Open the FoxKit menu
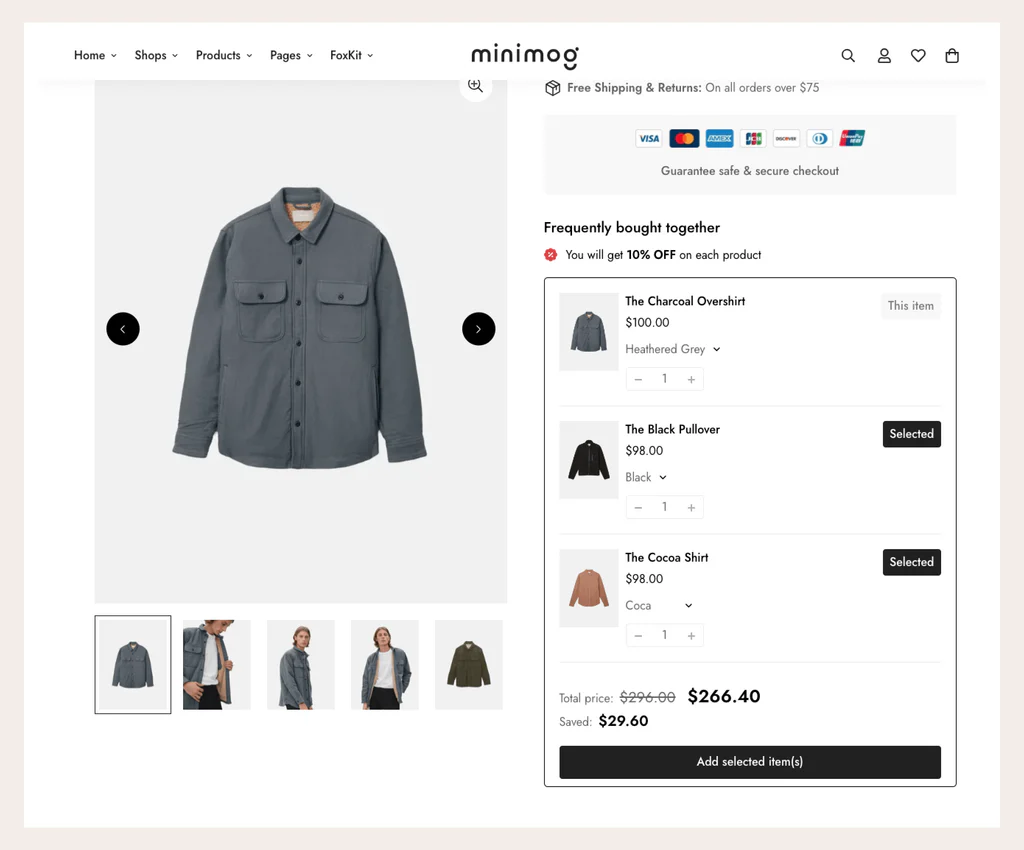Image resolution: width=1024 pixels, height=850 pixels. (x=347, y=56)
